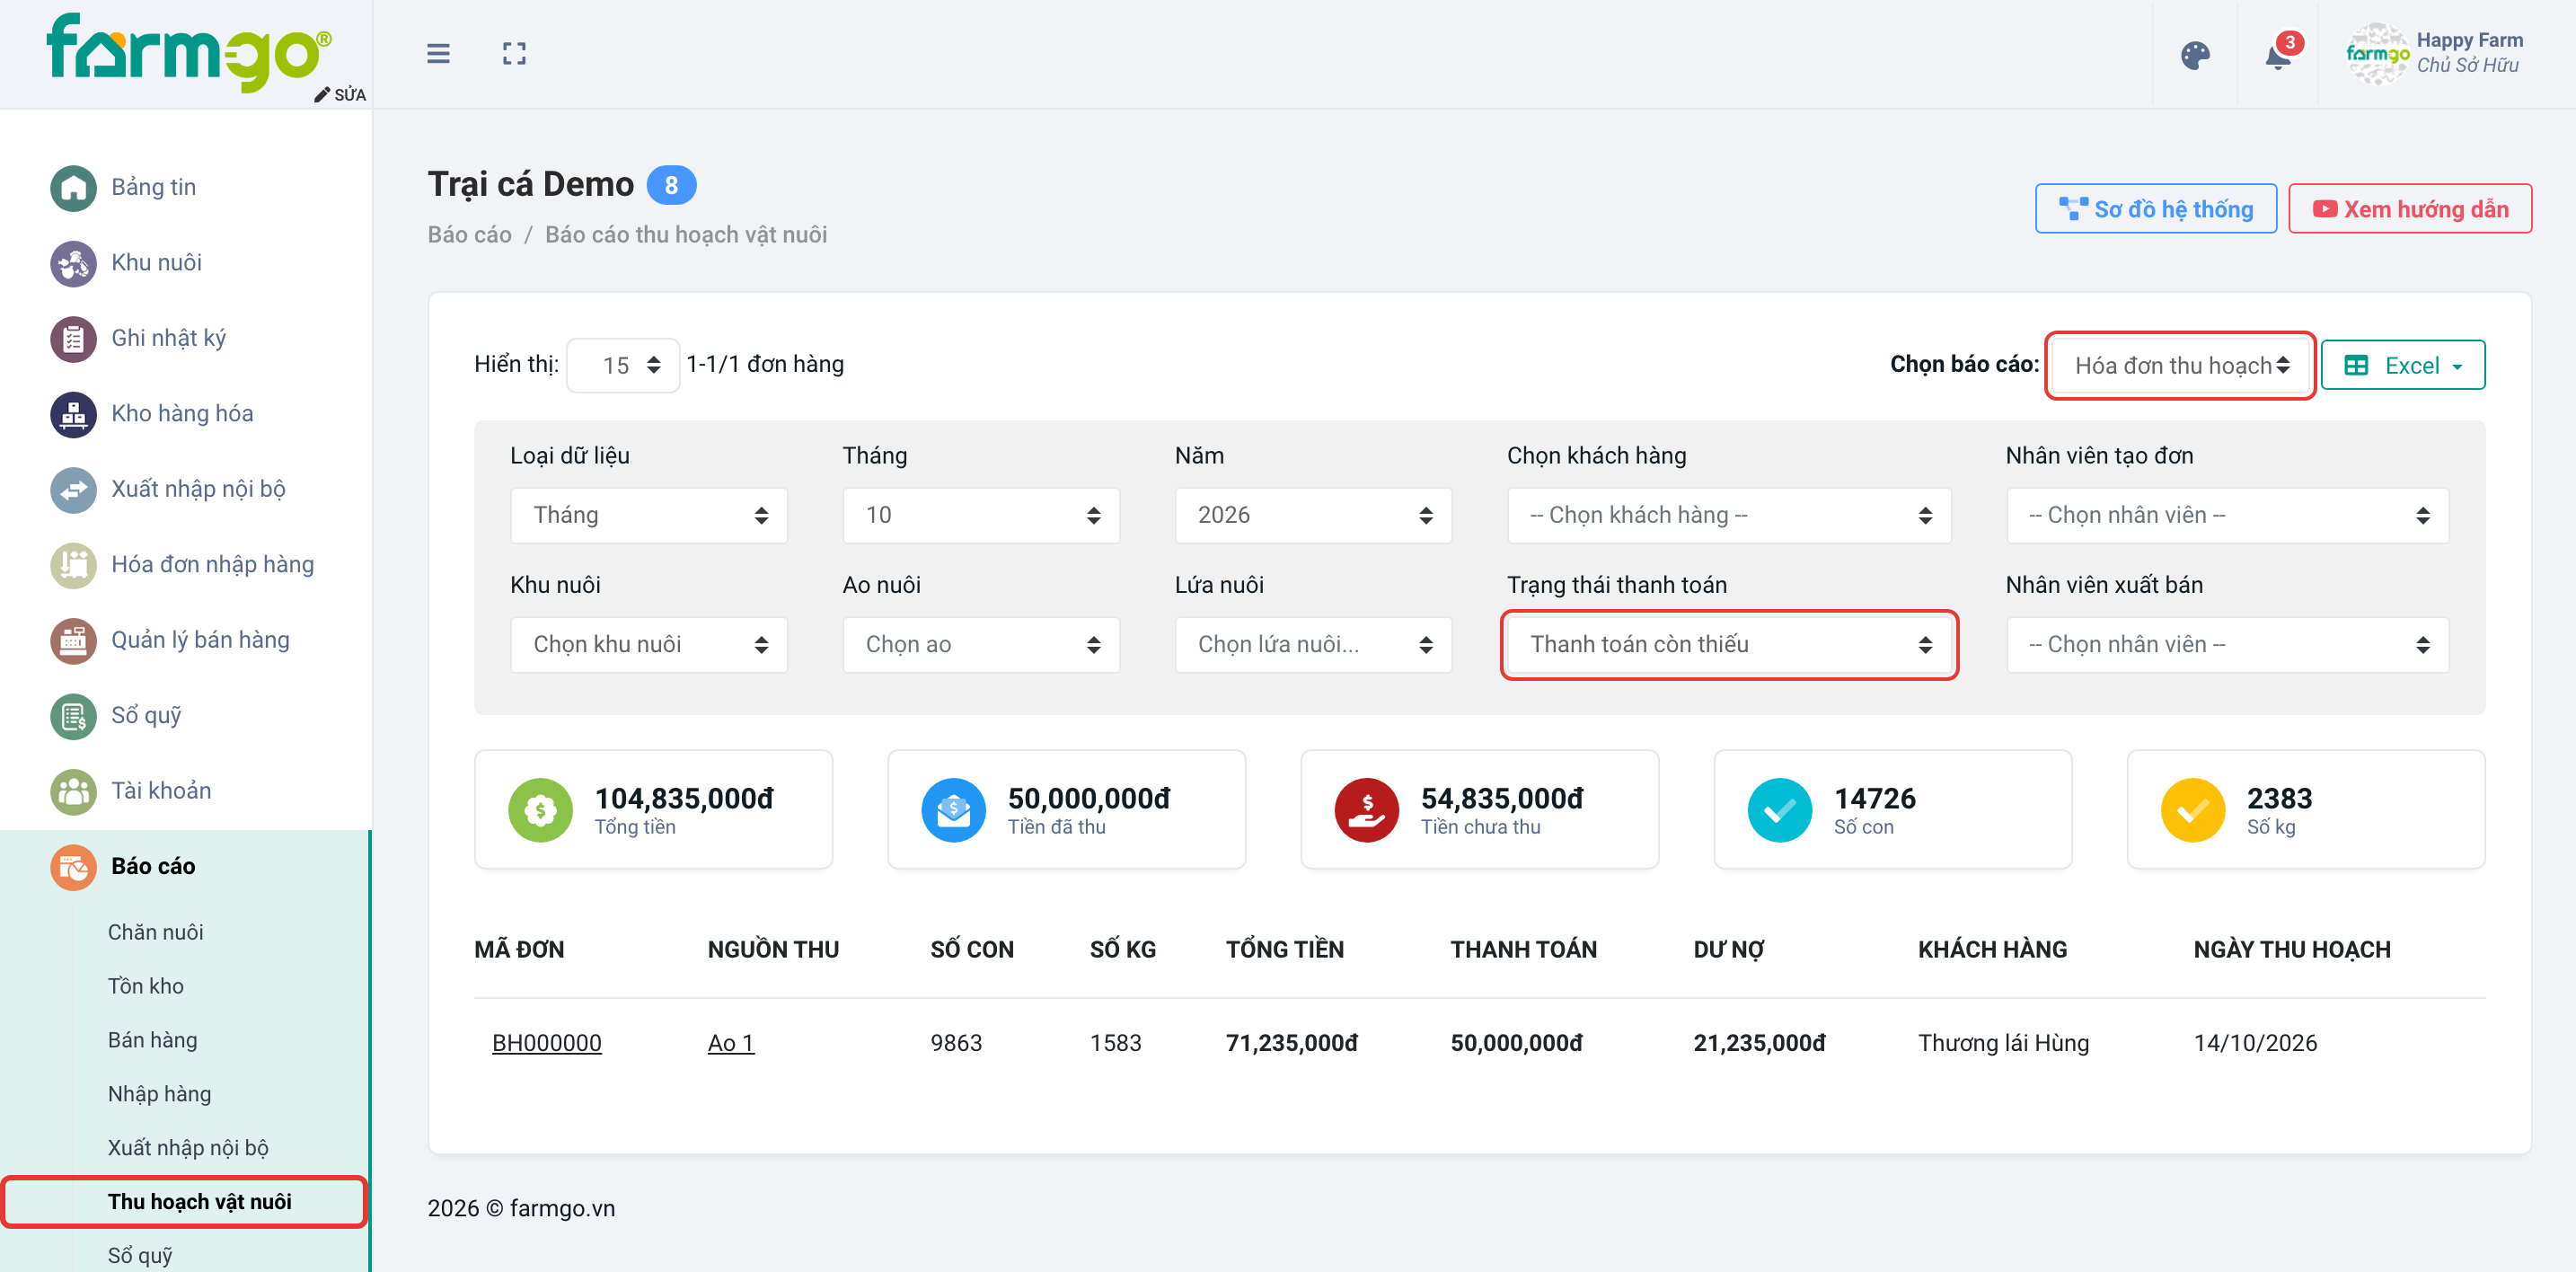Open the color theme palette icon
The width and height of the screenshot is (2576, 1272).
pos(2195,55)
